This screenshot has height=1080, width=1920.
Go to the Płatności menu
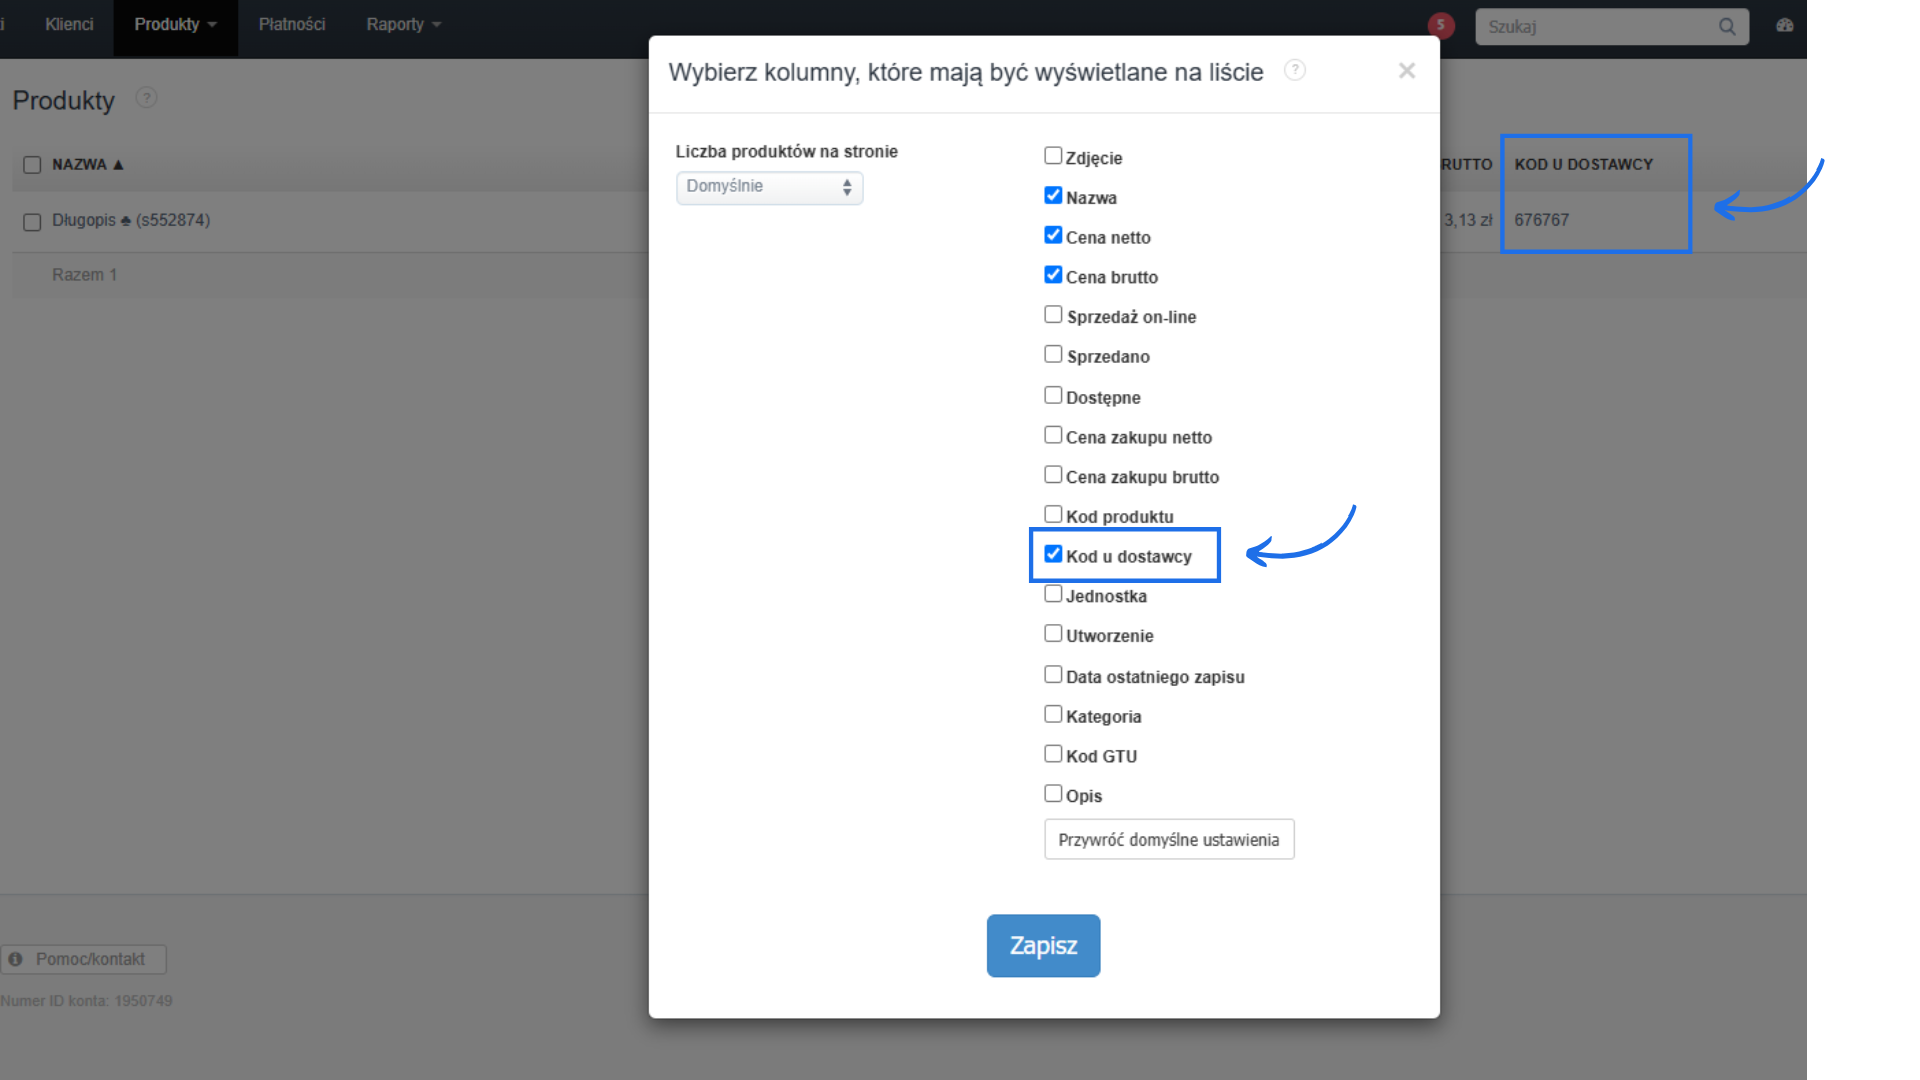(291, 25)
